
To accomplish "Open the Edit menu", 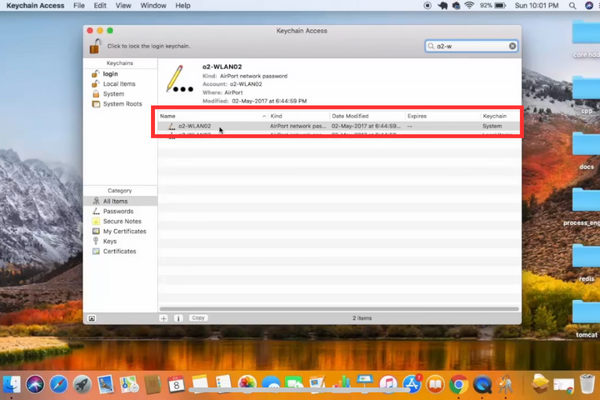I will 100,6.
